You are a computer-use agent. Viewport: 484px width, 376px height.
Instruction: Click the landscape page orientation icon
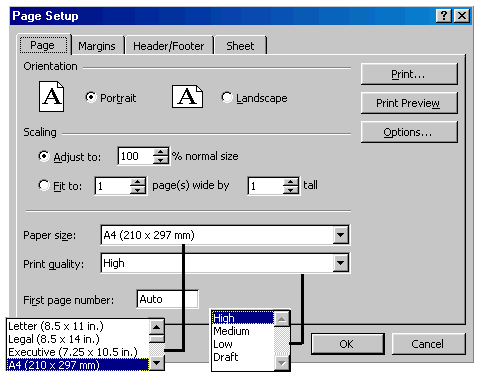[187, 96]
